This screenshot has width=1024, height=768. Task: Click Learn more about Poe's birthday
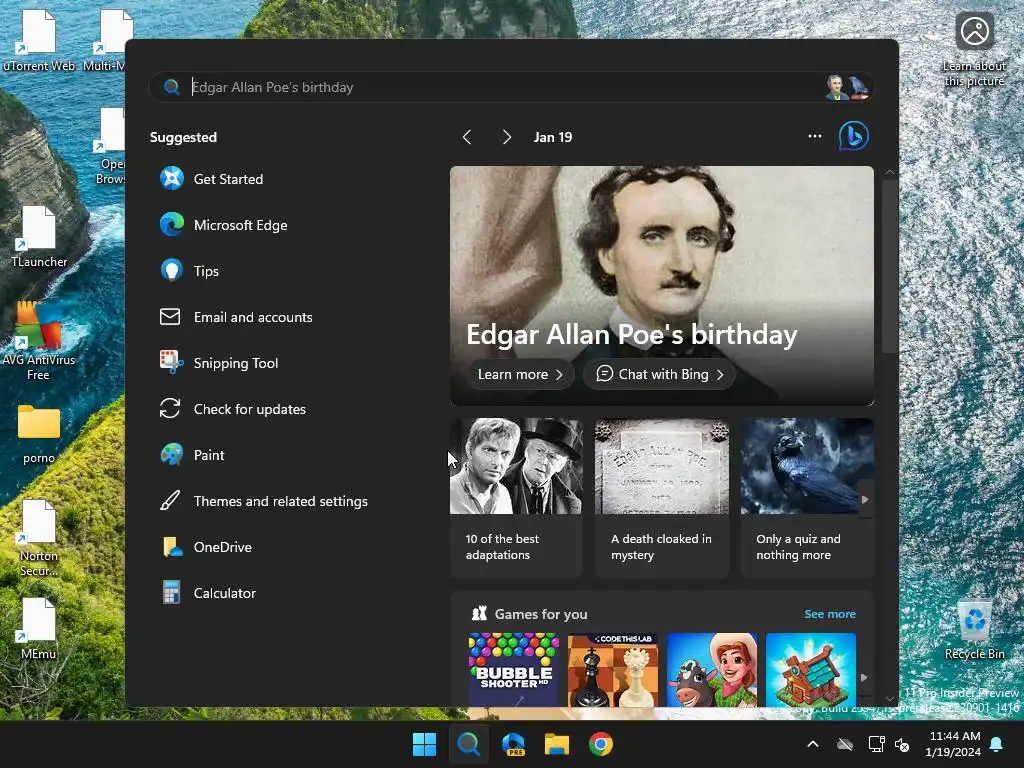520,374
